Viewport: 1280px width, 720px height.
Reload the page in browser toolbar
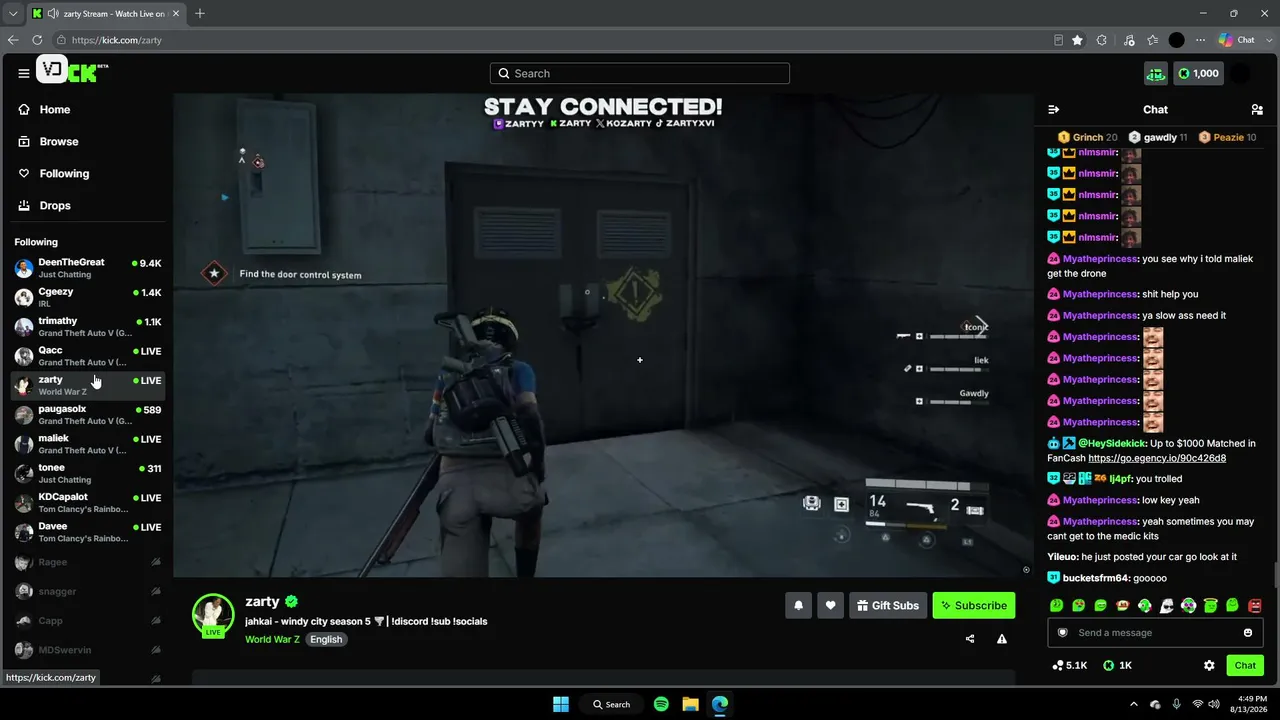pos(37,40)
